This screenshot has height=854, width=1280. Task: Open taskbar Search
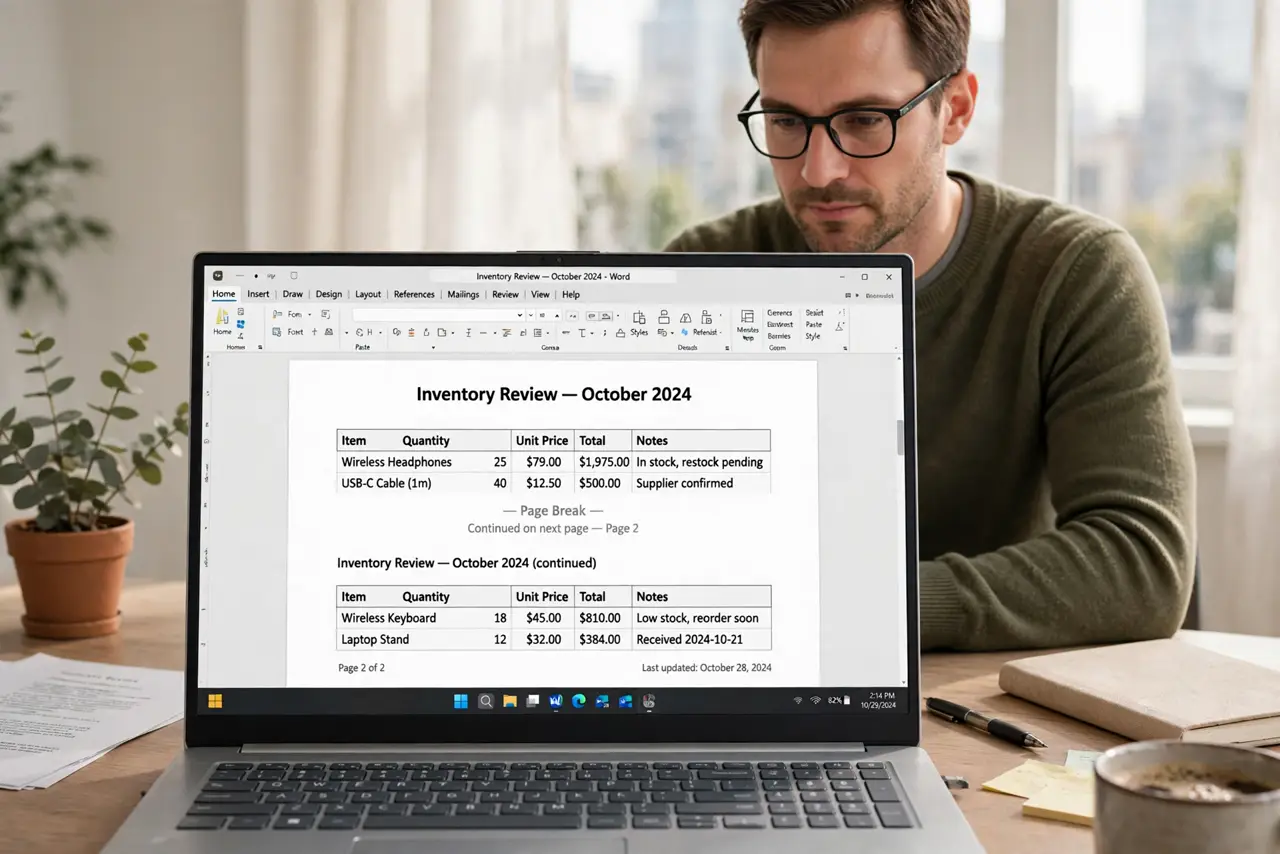point(486,701)
